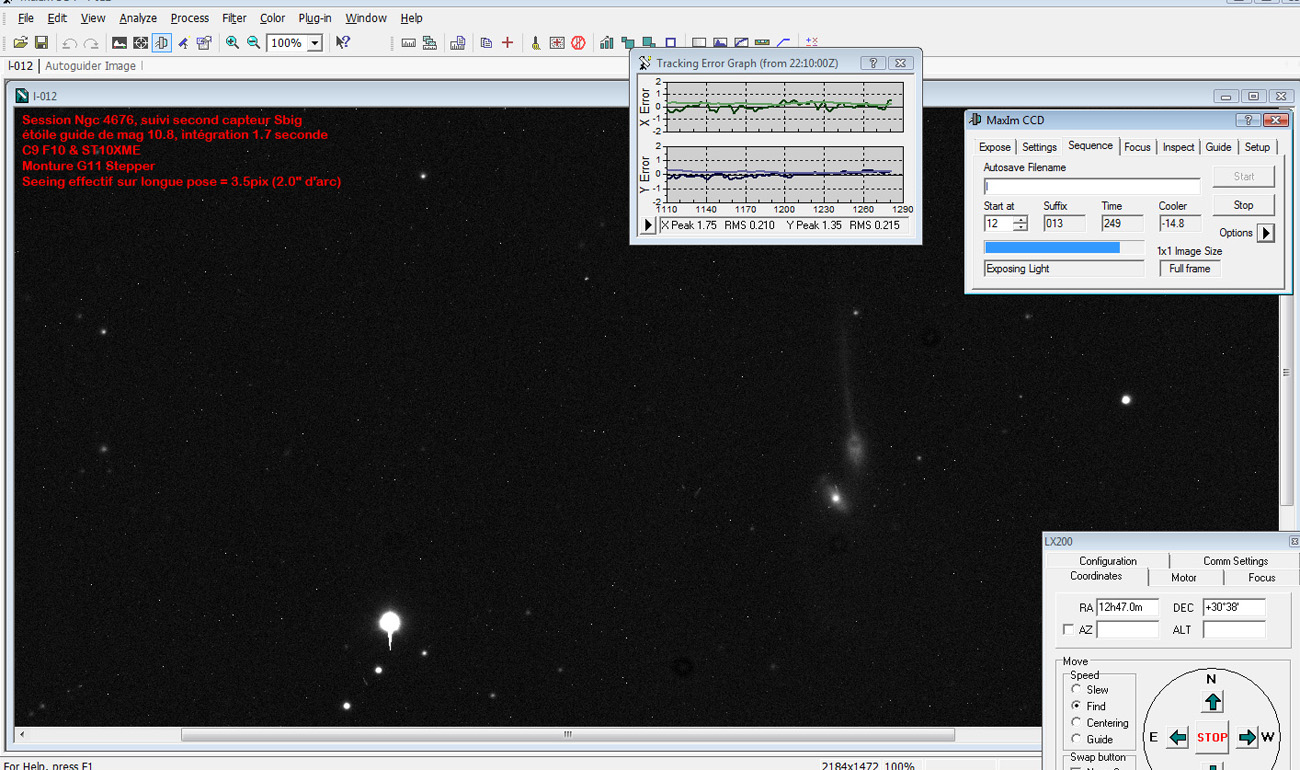
Task: Click the histogram bars toolbar icon
Action: click(606, 43)
